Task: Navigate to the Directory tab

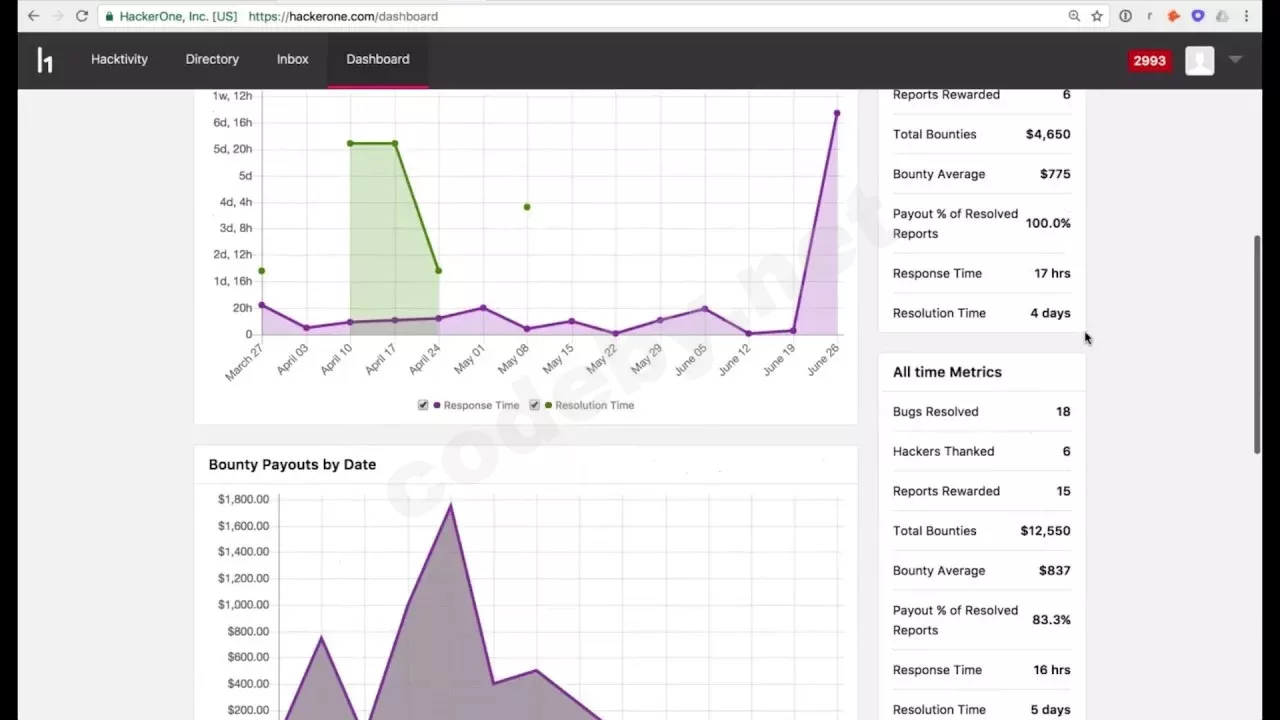Action: pyautogui.click(x=212, y=59)
